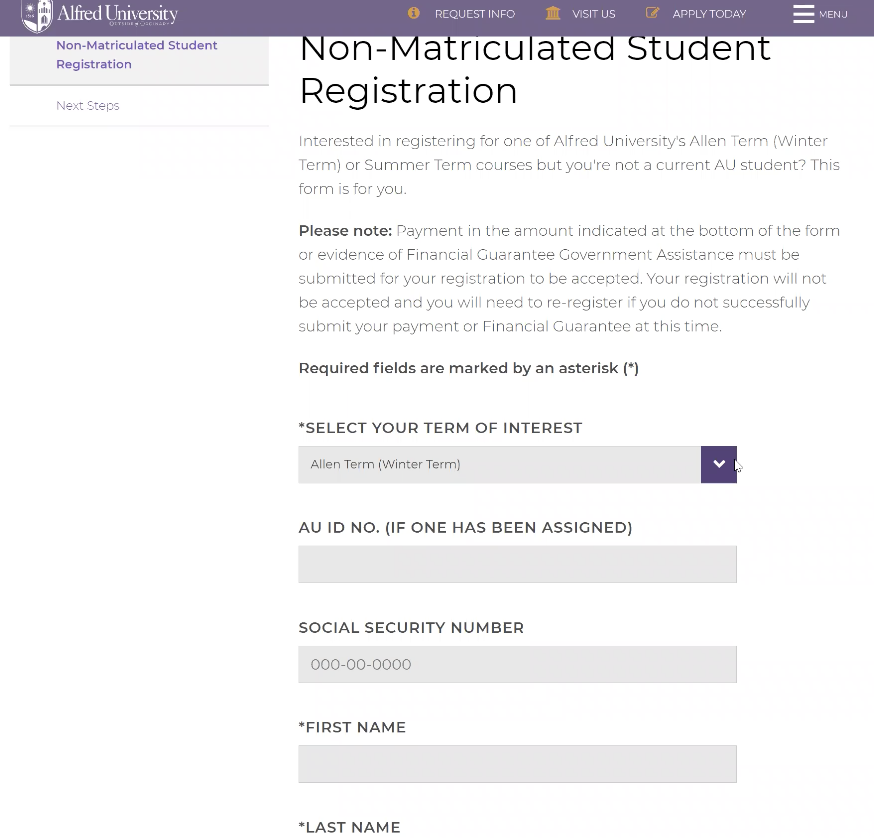Click the info circle icon beside Request Info
The width and height of the screenshot is (874, 838).
[x=414, y=13]
